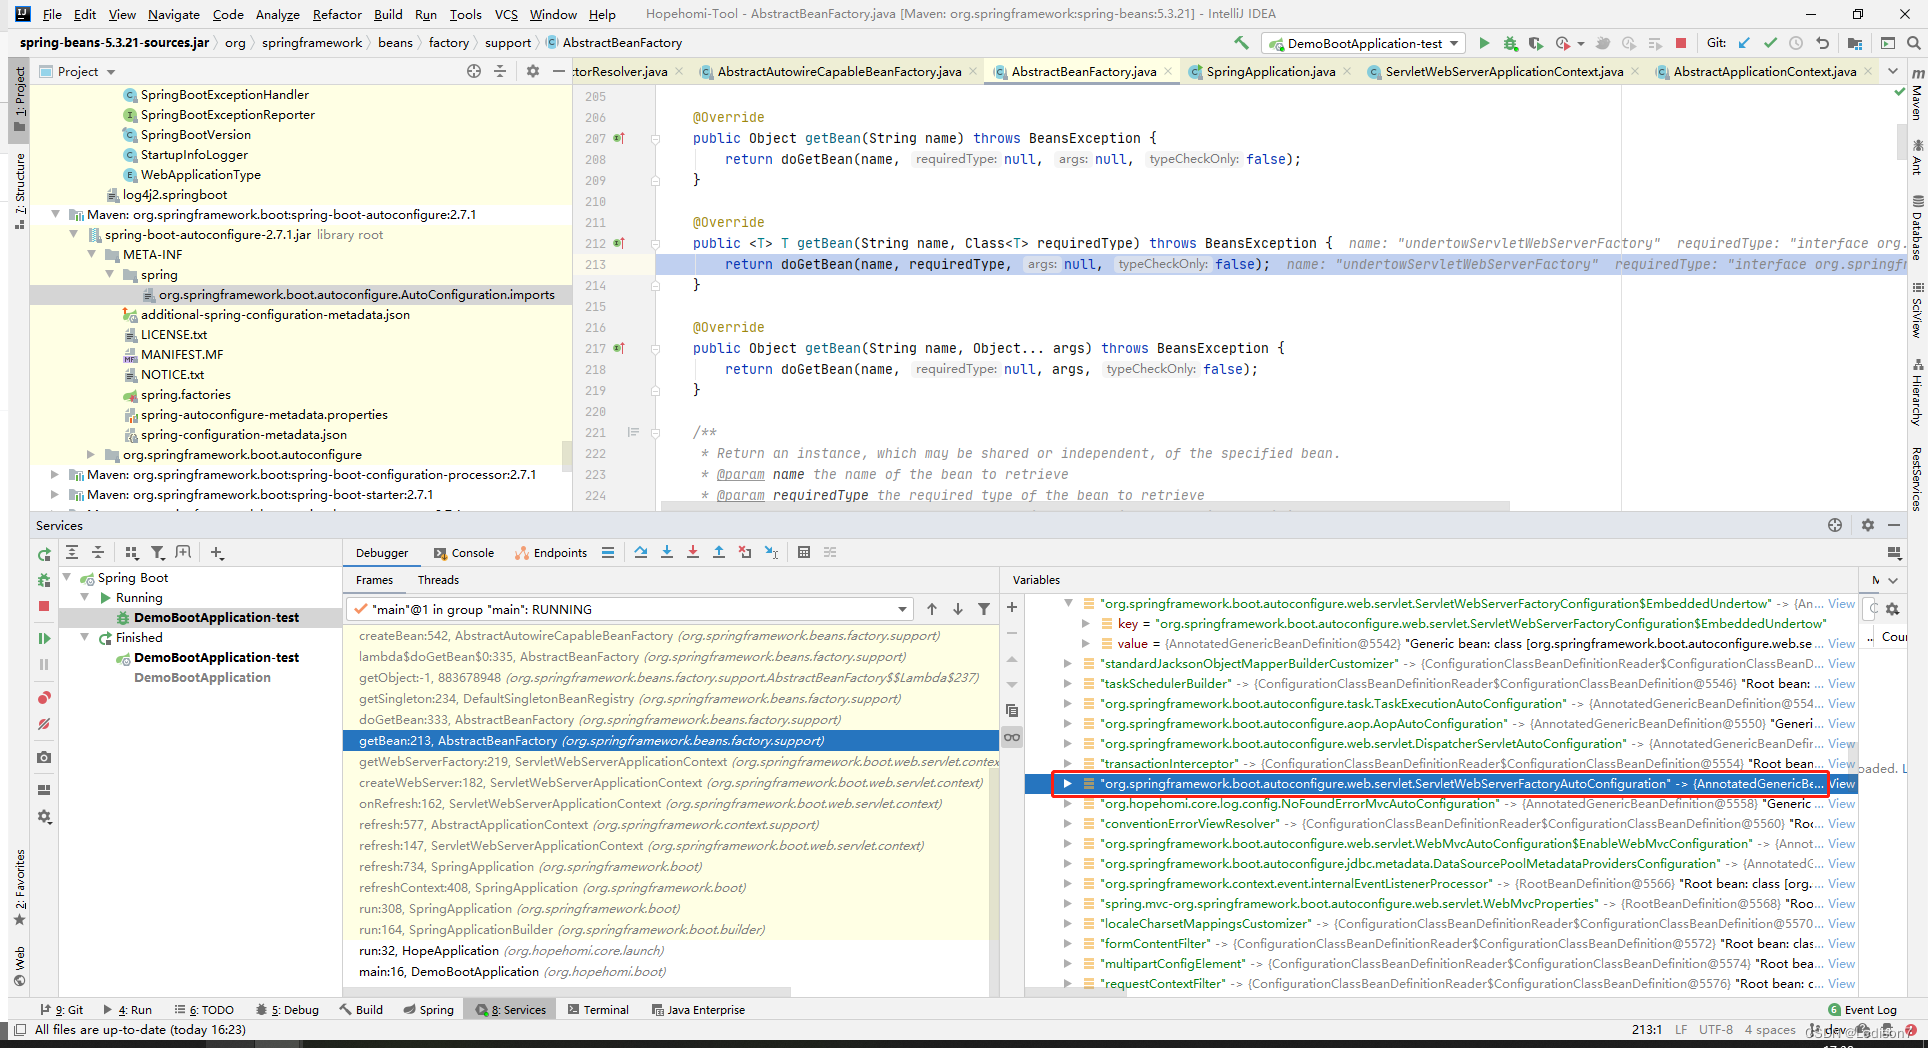1928x1048 pixels.
Task: Open Project panel settings gear
Action: click(x=533, y=71)
